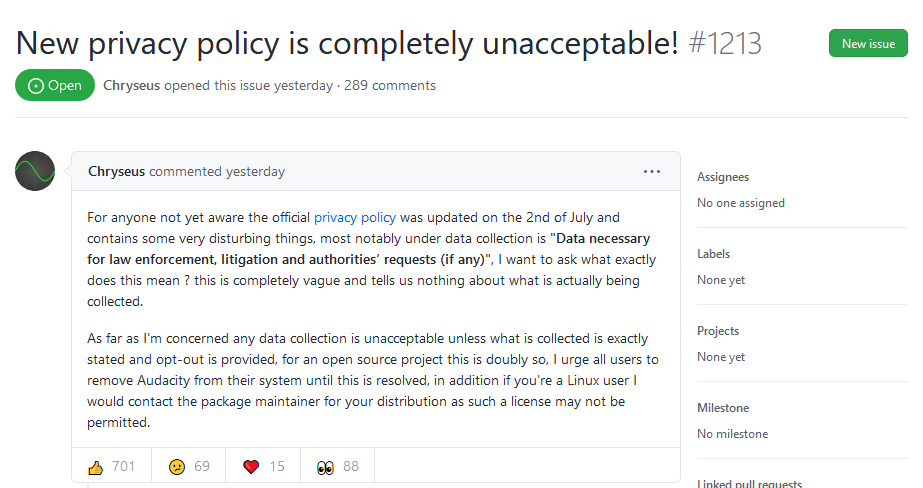Click the Linked pull requests heading

pyautogui.click(x=749, y=483)
